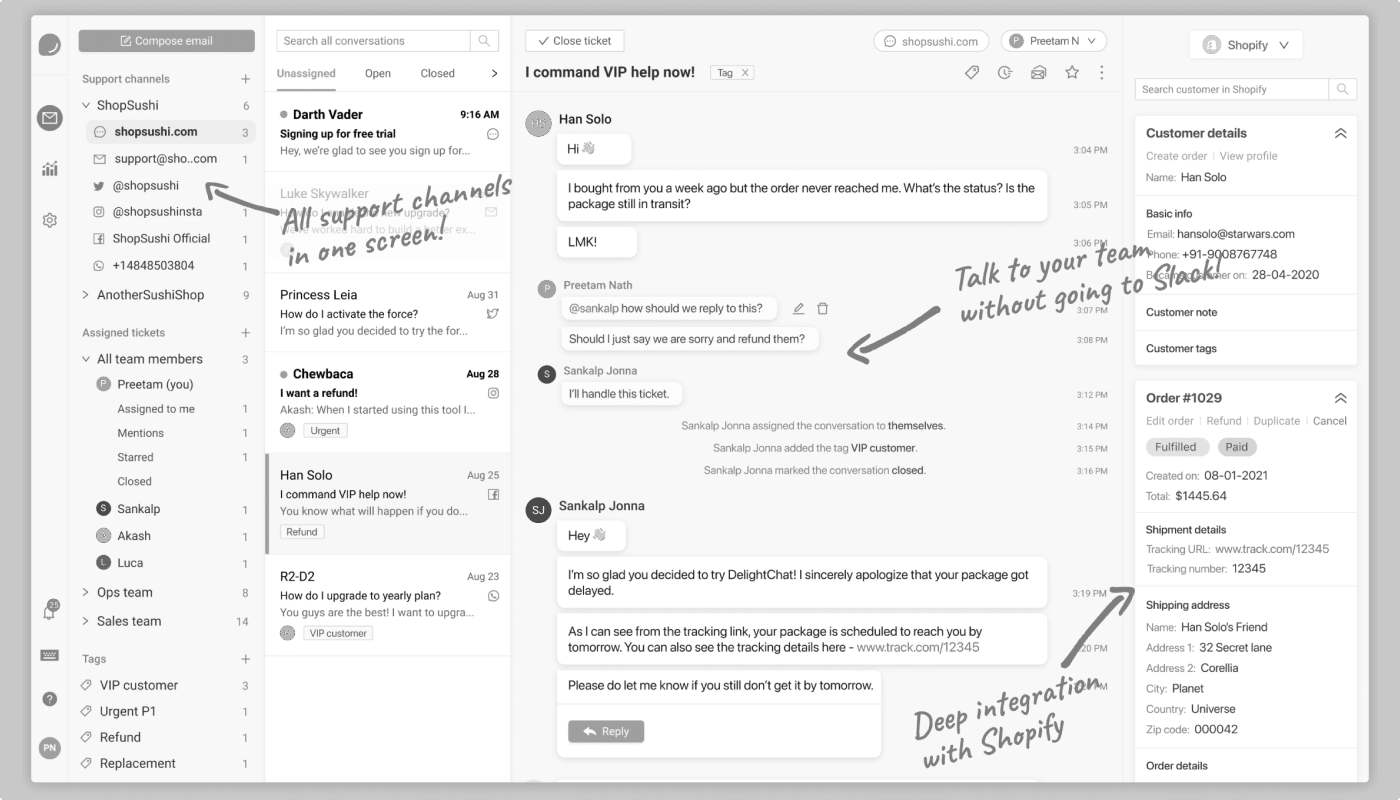Open the settings gear in left rail

(x=49, y=220)
